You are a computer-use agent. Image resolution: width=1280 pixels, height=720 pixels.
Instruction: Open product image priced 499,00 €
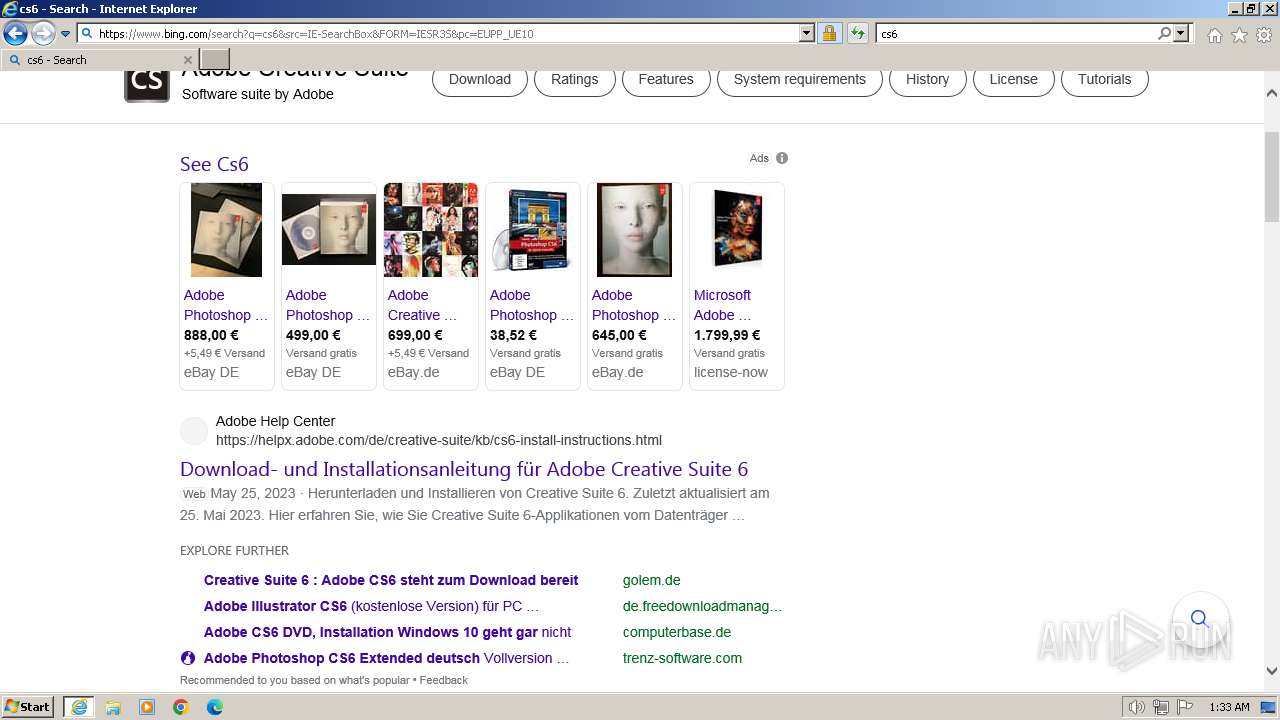click(328, 230)
